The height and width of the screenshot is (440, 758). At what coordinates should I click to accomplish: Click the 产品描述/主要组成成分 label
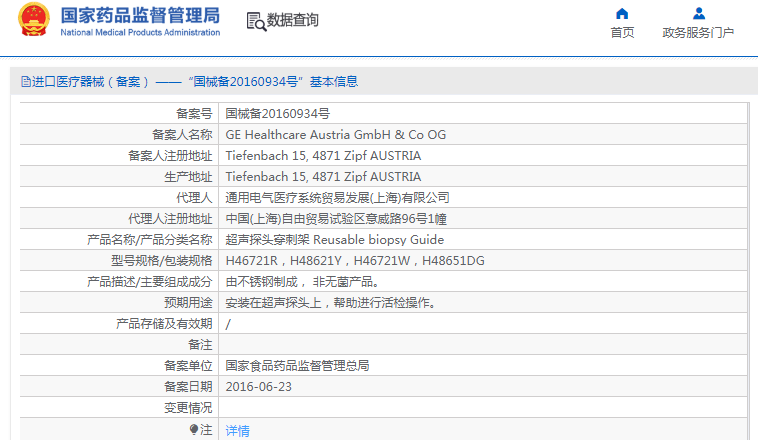(149, 282)
